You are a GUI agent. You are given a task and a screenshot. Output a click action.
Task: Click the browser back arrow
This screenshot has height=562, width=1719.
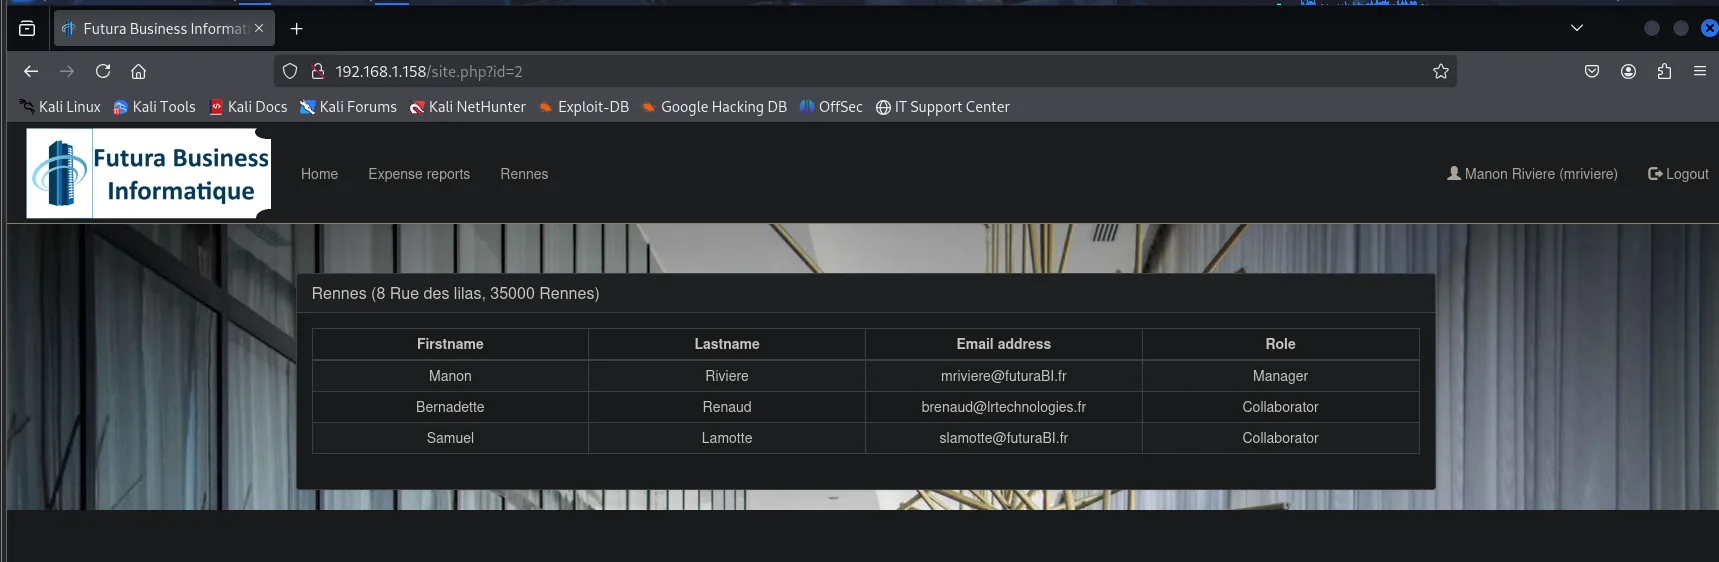pyautogui.click(x=31, y=71)
